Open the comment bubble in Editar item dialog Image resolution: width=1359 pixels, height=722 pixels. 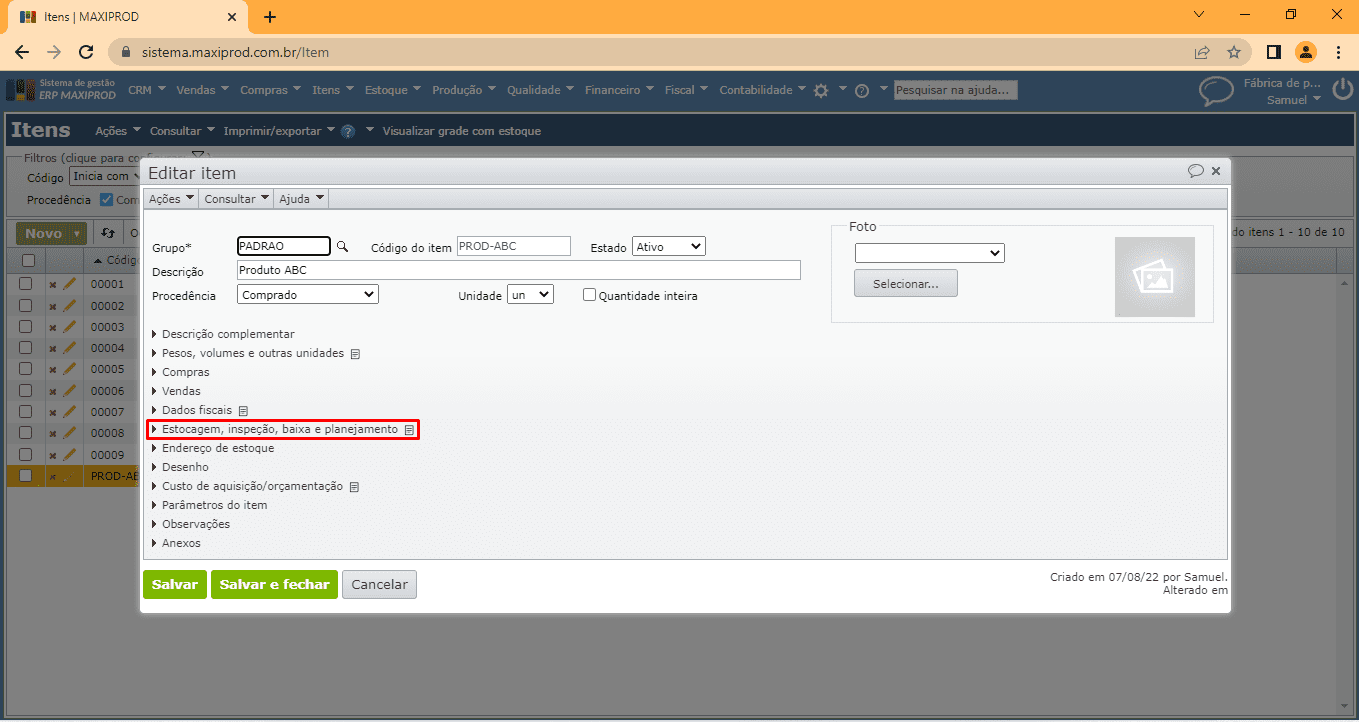tap(1195, 171)
